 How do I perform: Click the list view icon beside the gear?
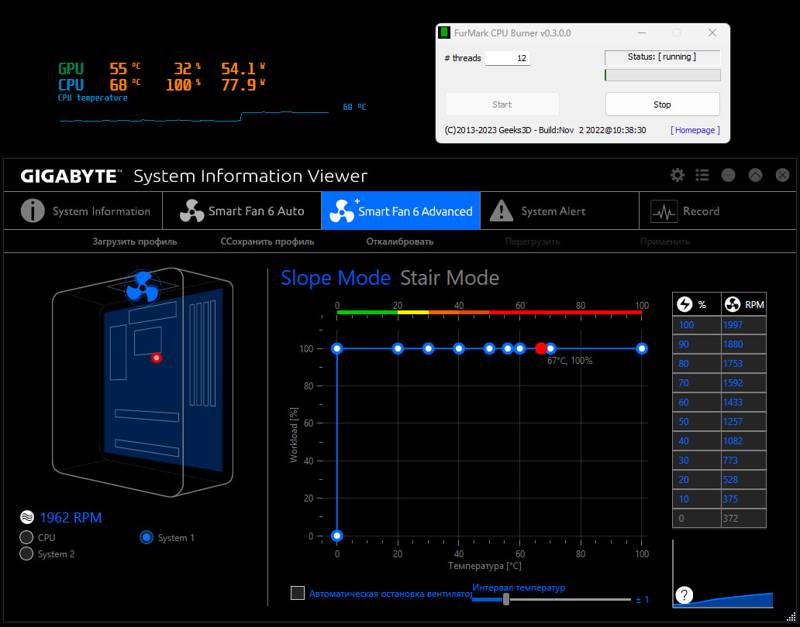[x=703, y=175]
